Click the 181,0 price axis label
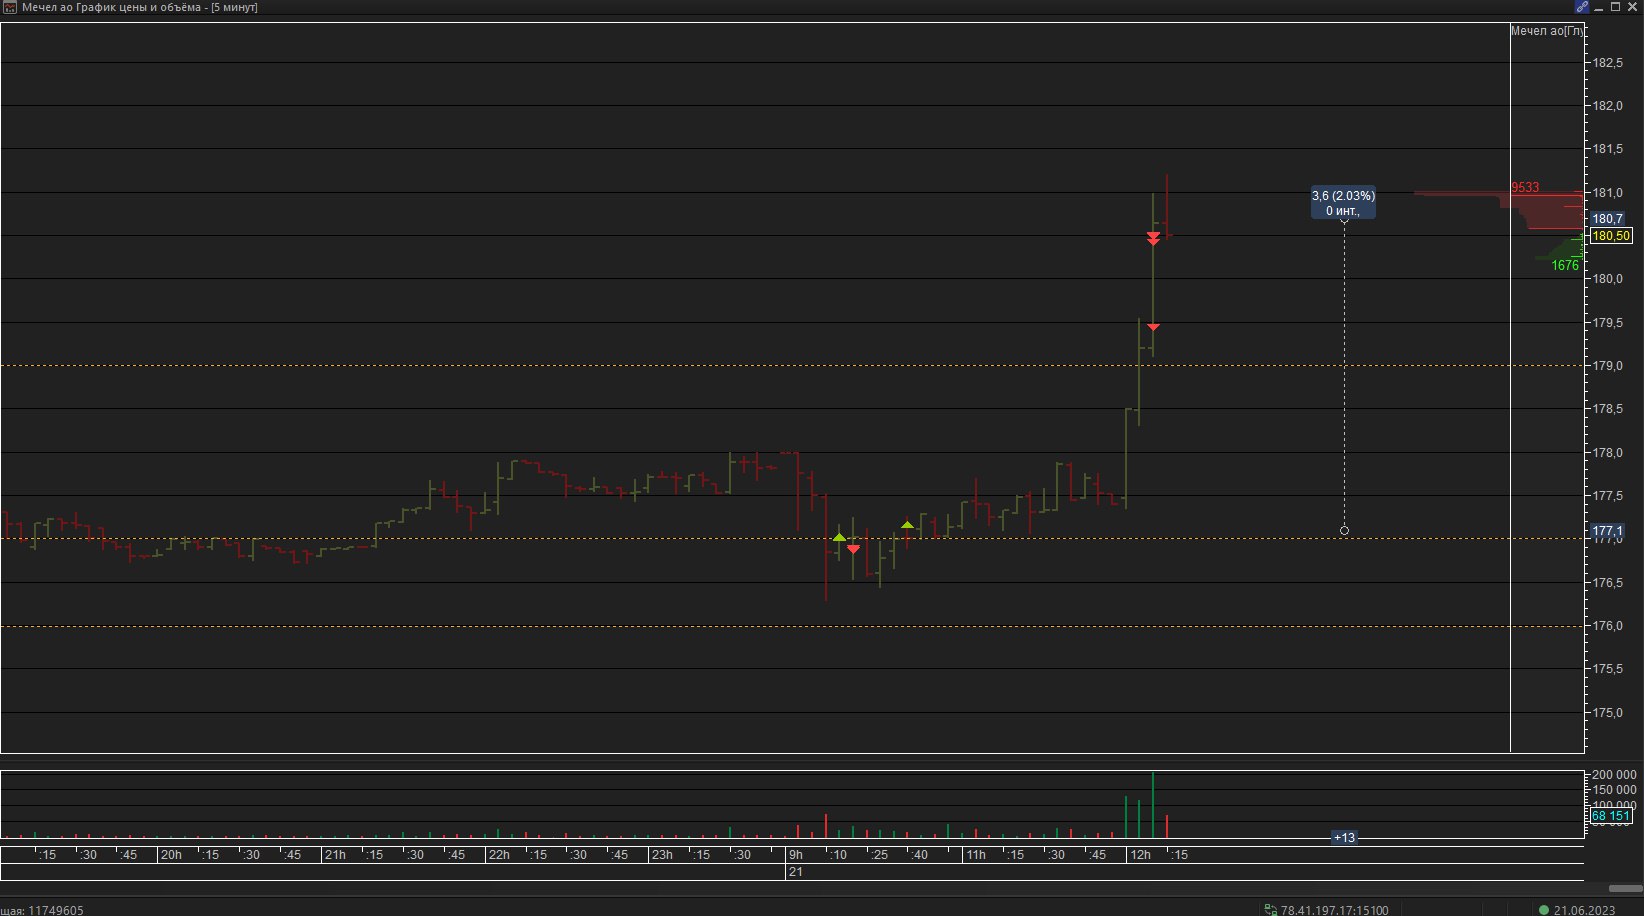The height and width of the screenshot is (916, 1644). (1607, 193)
